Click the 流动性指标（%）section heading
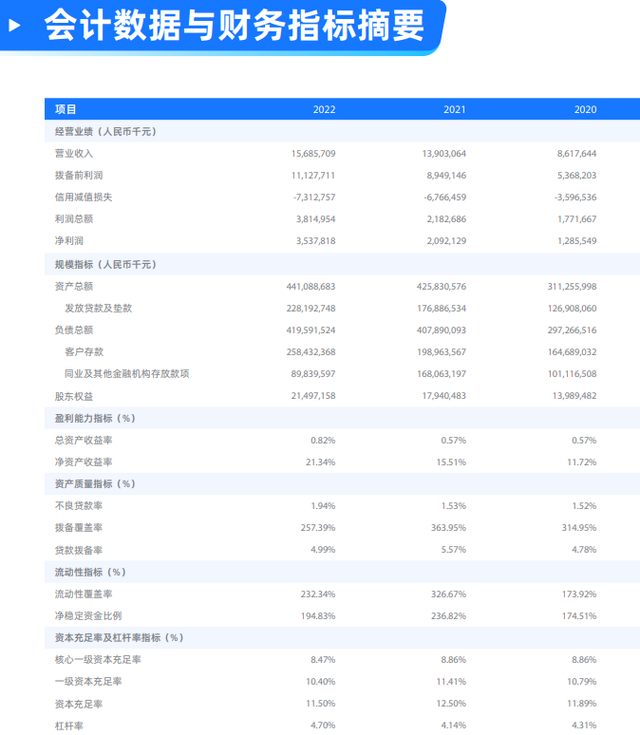640x735 pixels. coord(90,572)
